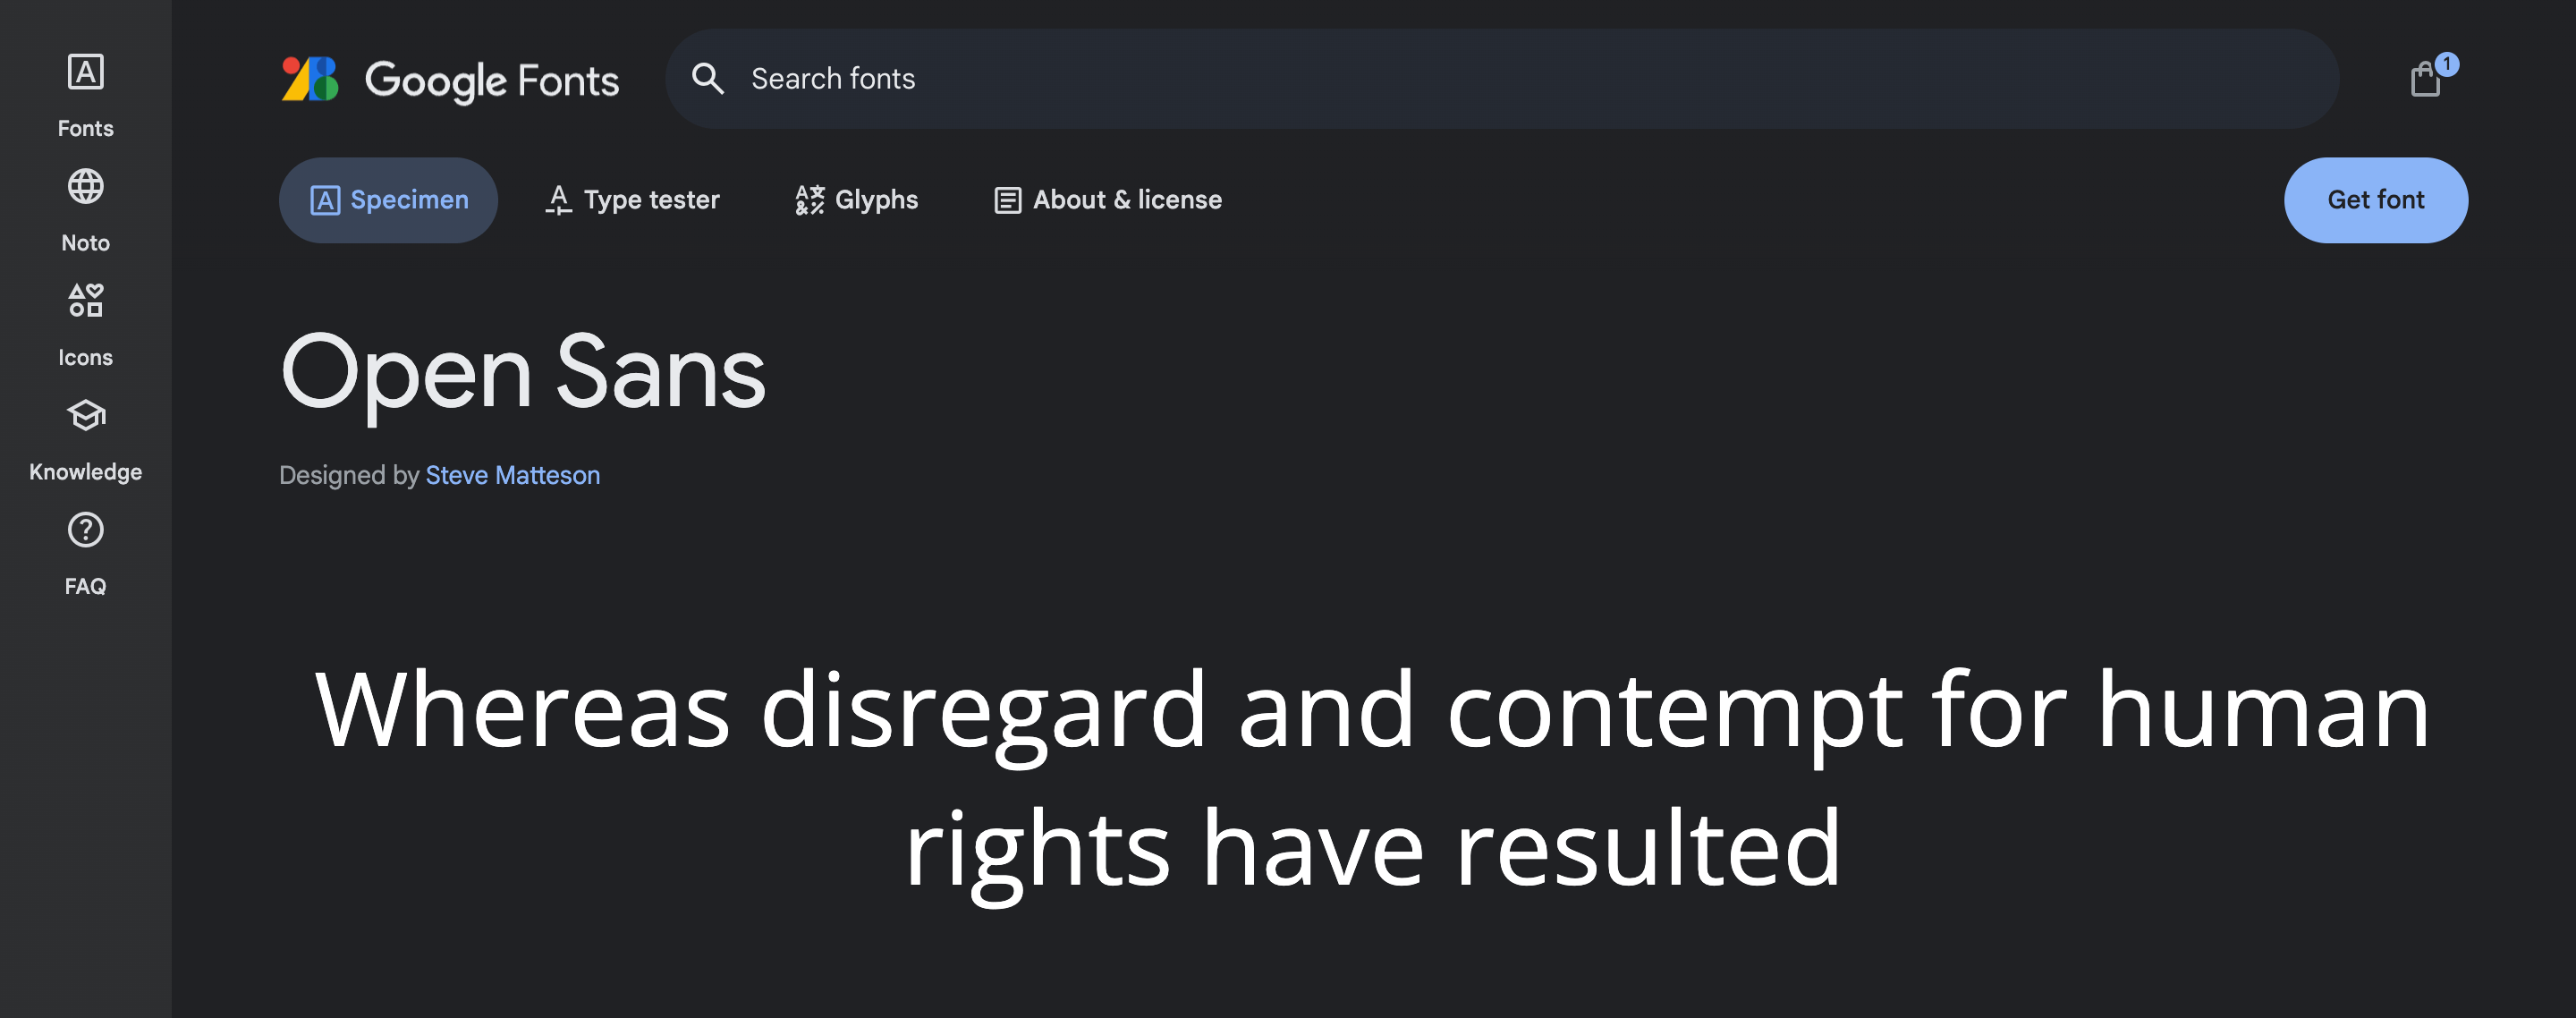
Task: Click the colorful Google Fonts logo mark
Action: pos(310,79)
